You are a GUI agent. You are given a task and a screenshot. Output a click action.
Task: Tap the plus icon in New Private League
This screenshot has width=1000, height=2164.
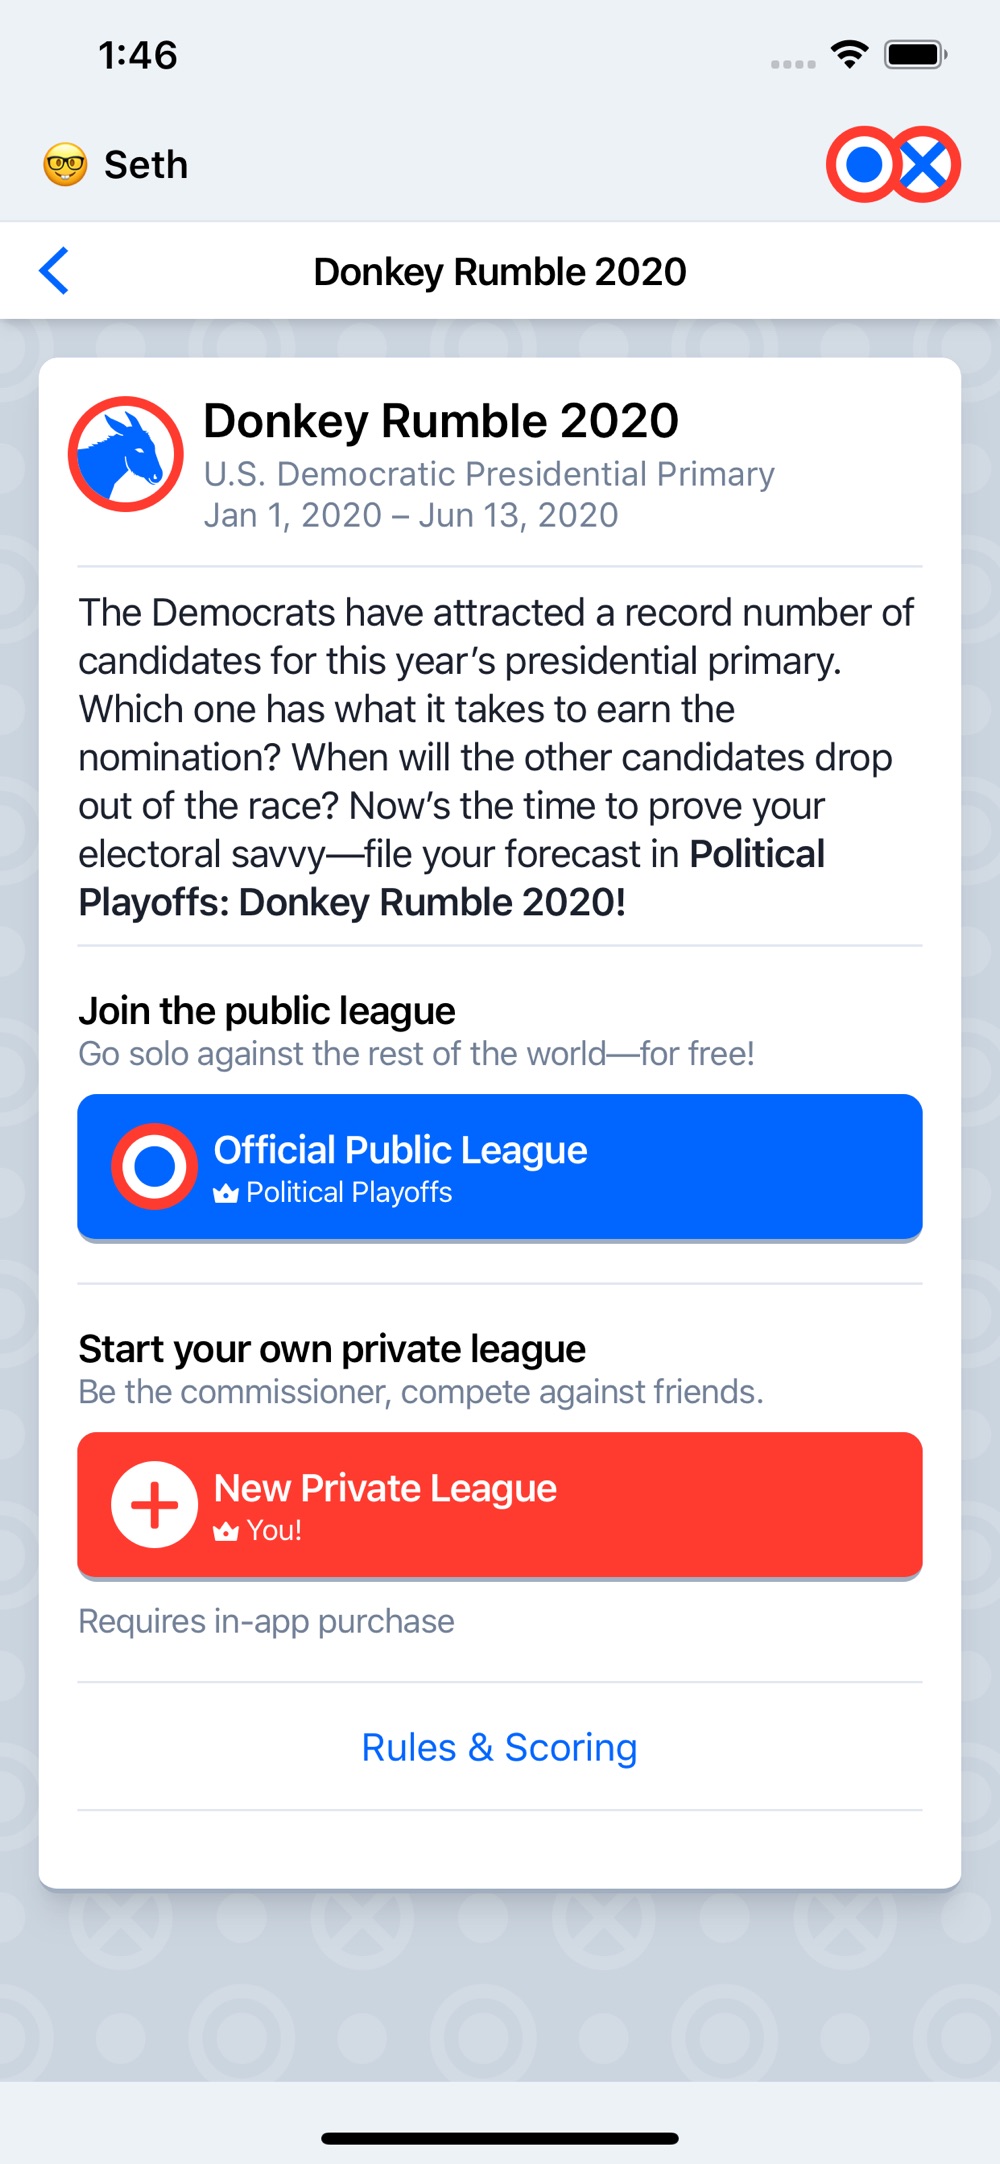tap(154, 1504)
